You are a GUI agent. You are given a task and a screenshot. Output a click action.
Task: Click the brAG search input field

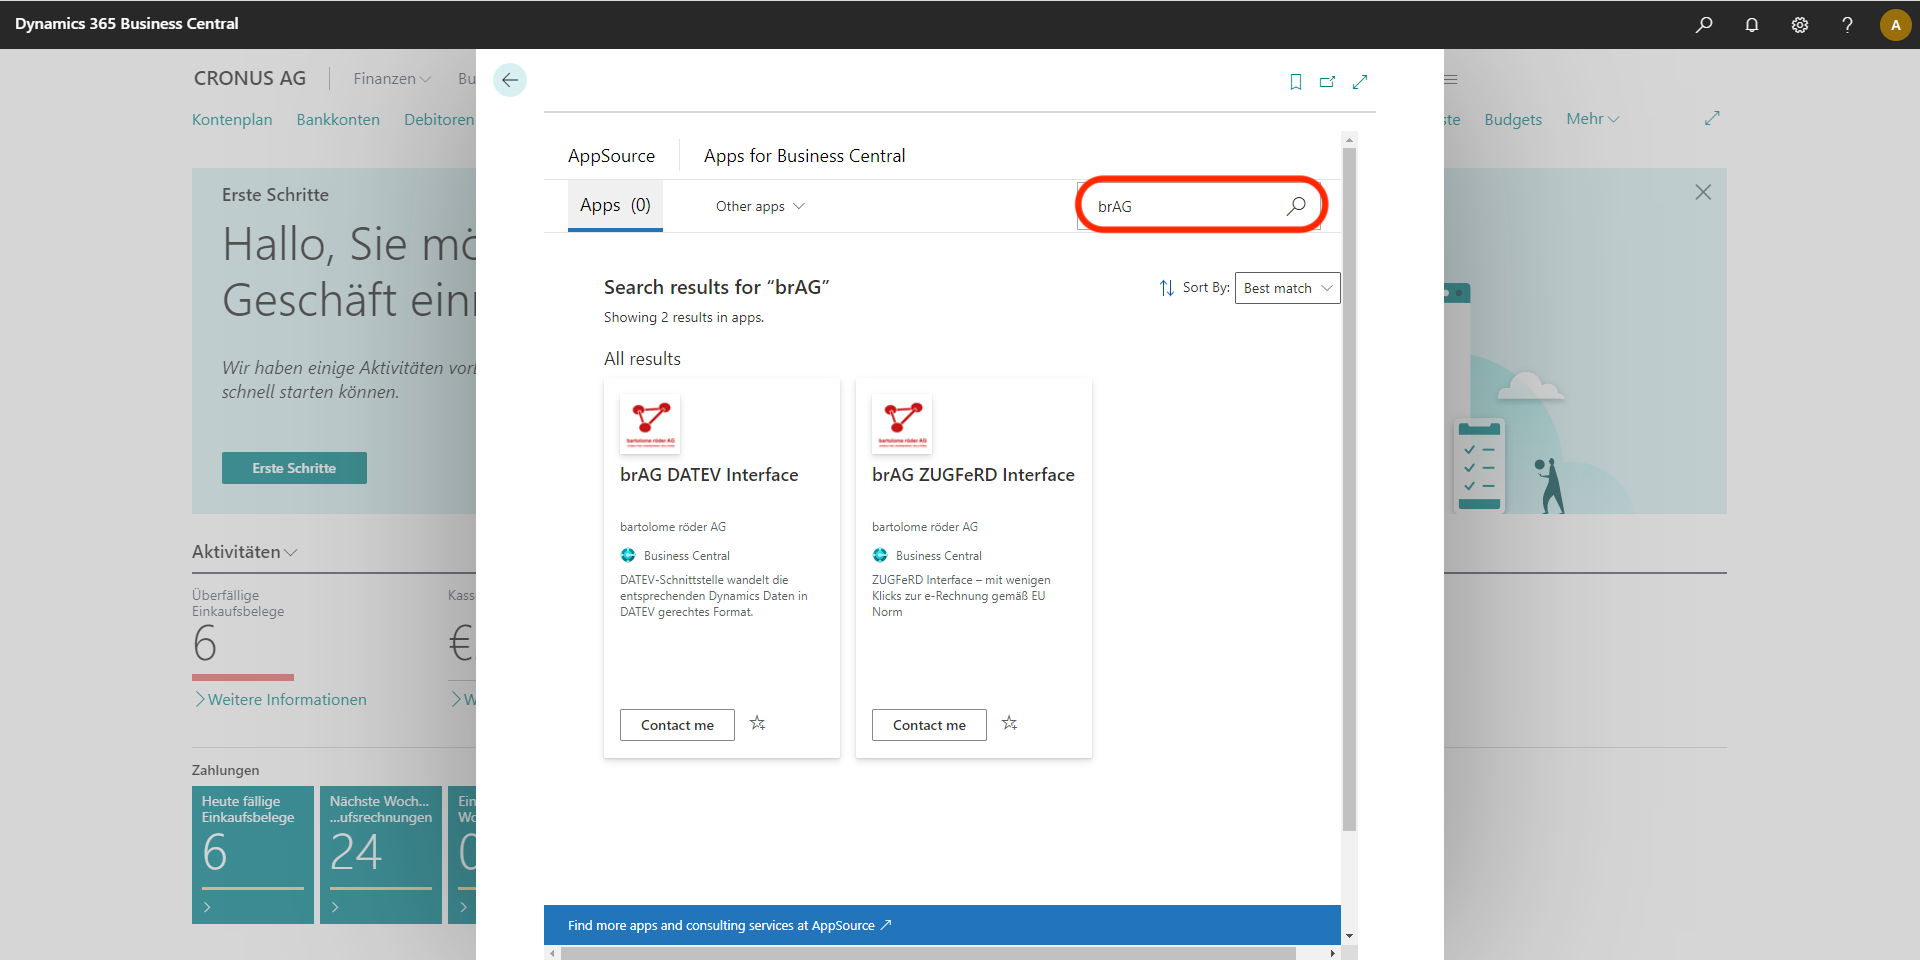coord(1185,206)
